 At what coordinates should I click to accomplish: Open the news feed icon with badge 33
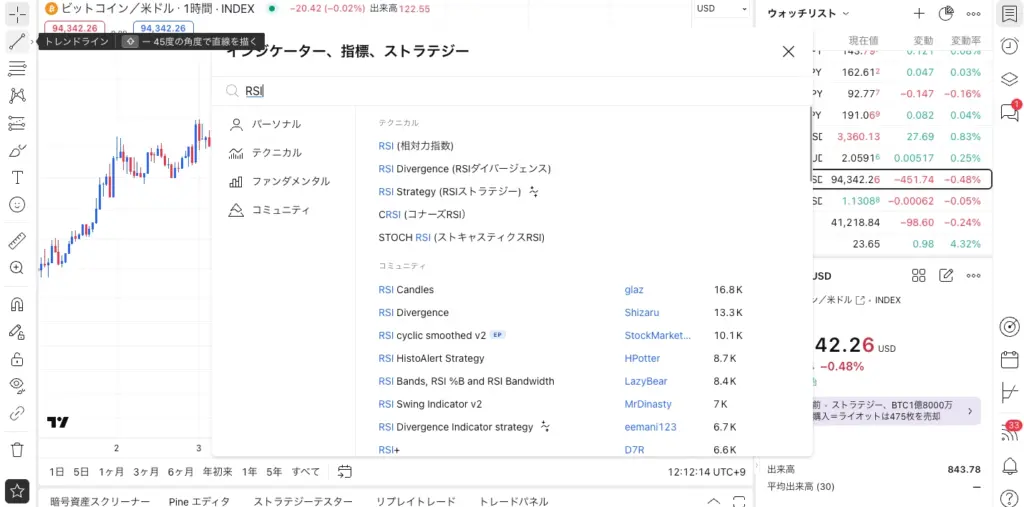(1010, 430)
